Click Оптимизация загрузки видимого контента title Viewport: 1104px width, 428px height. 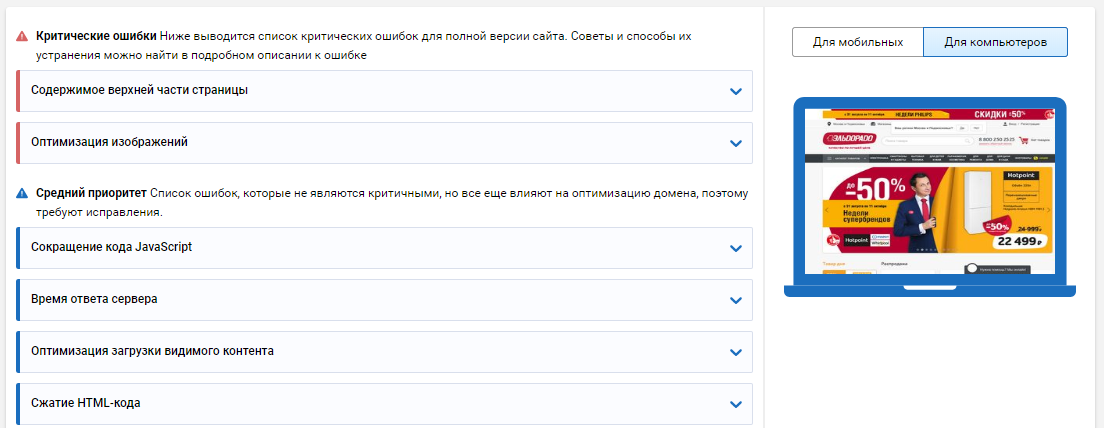(x=153, y=351)
